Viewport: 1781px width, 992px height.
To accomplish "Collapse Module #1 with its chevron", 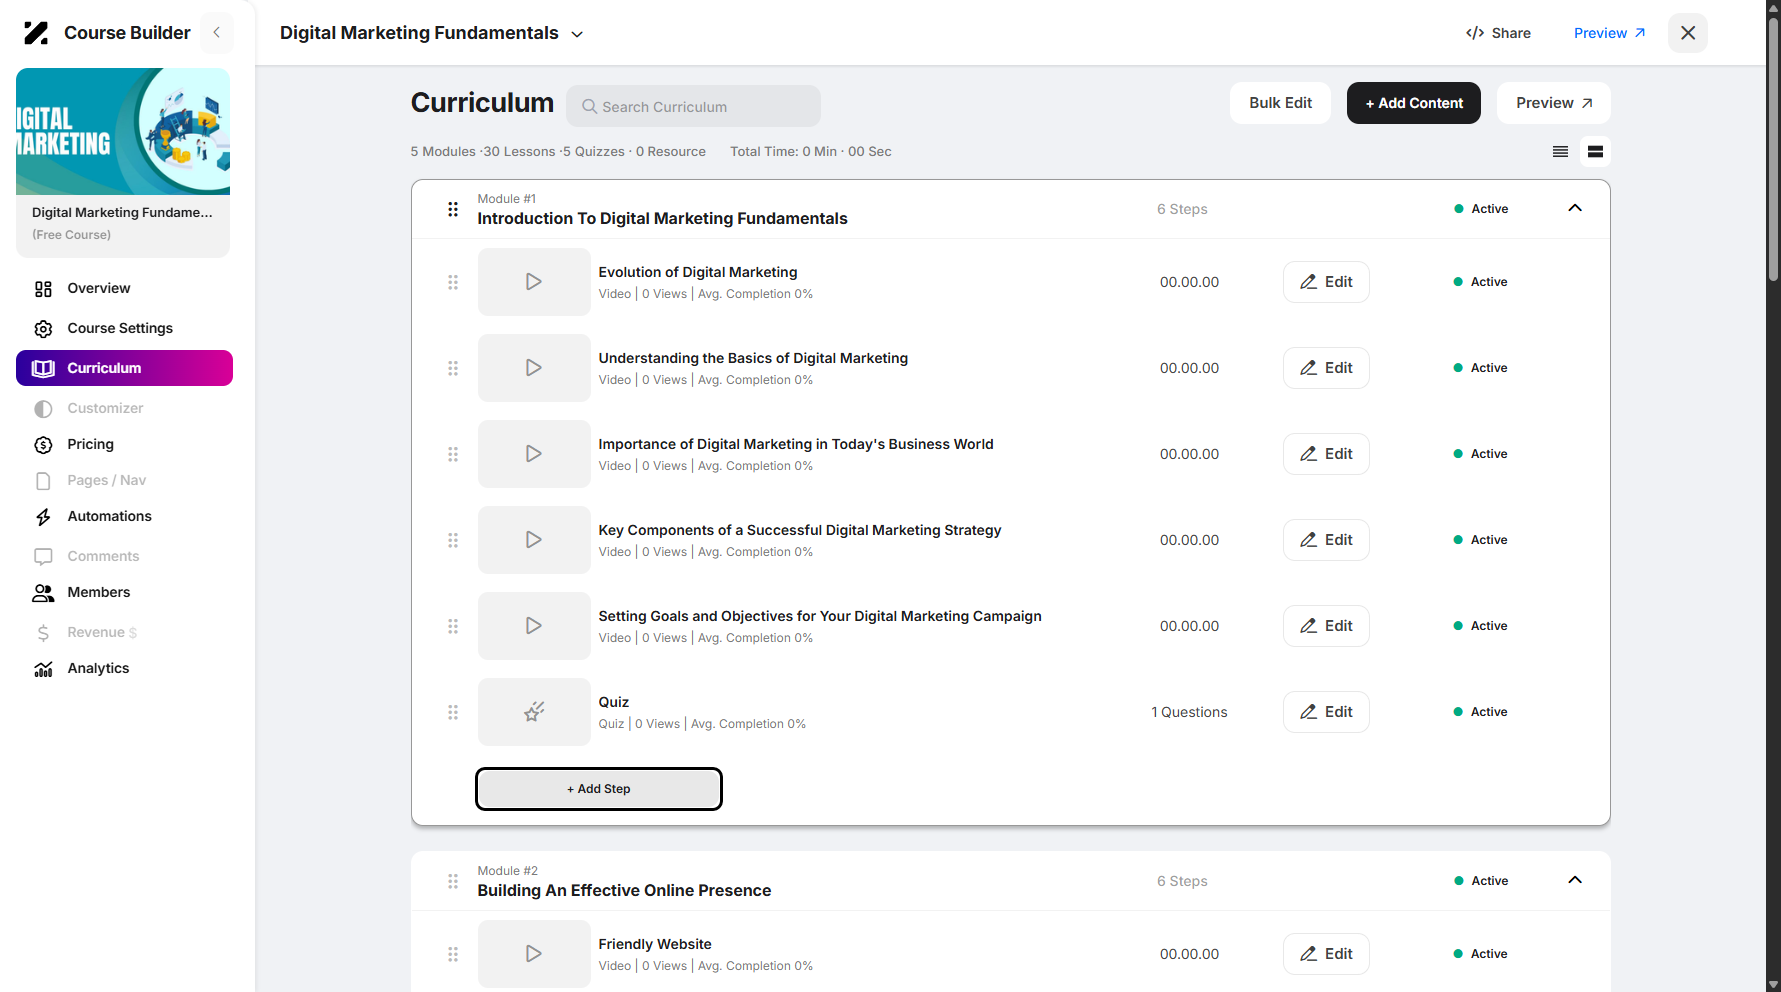I will pos(1575,208).
